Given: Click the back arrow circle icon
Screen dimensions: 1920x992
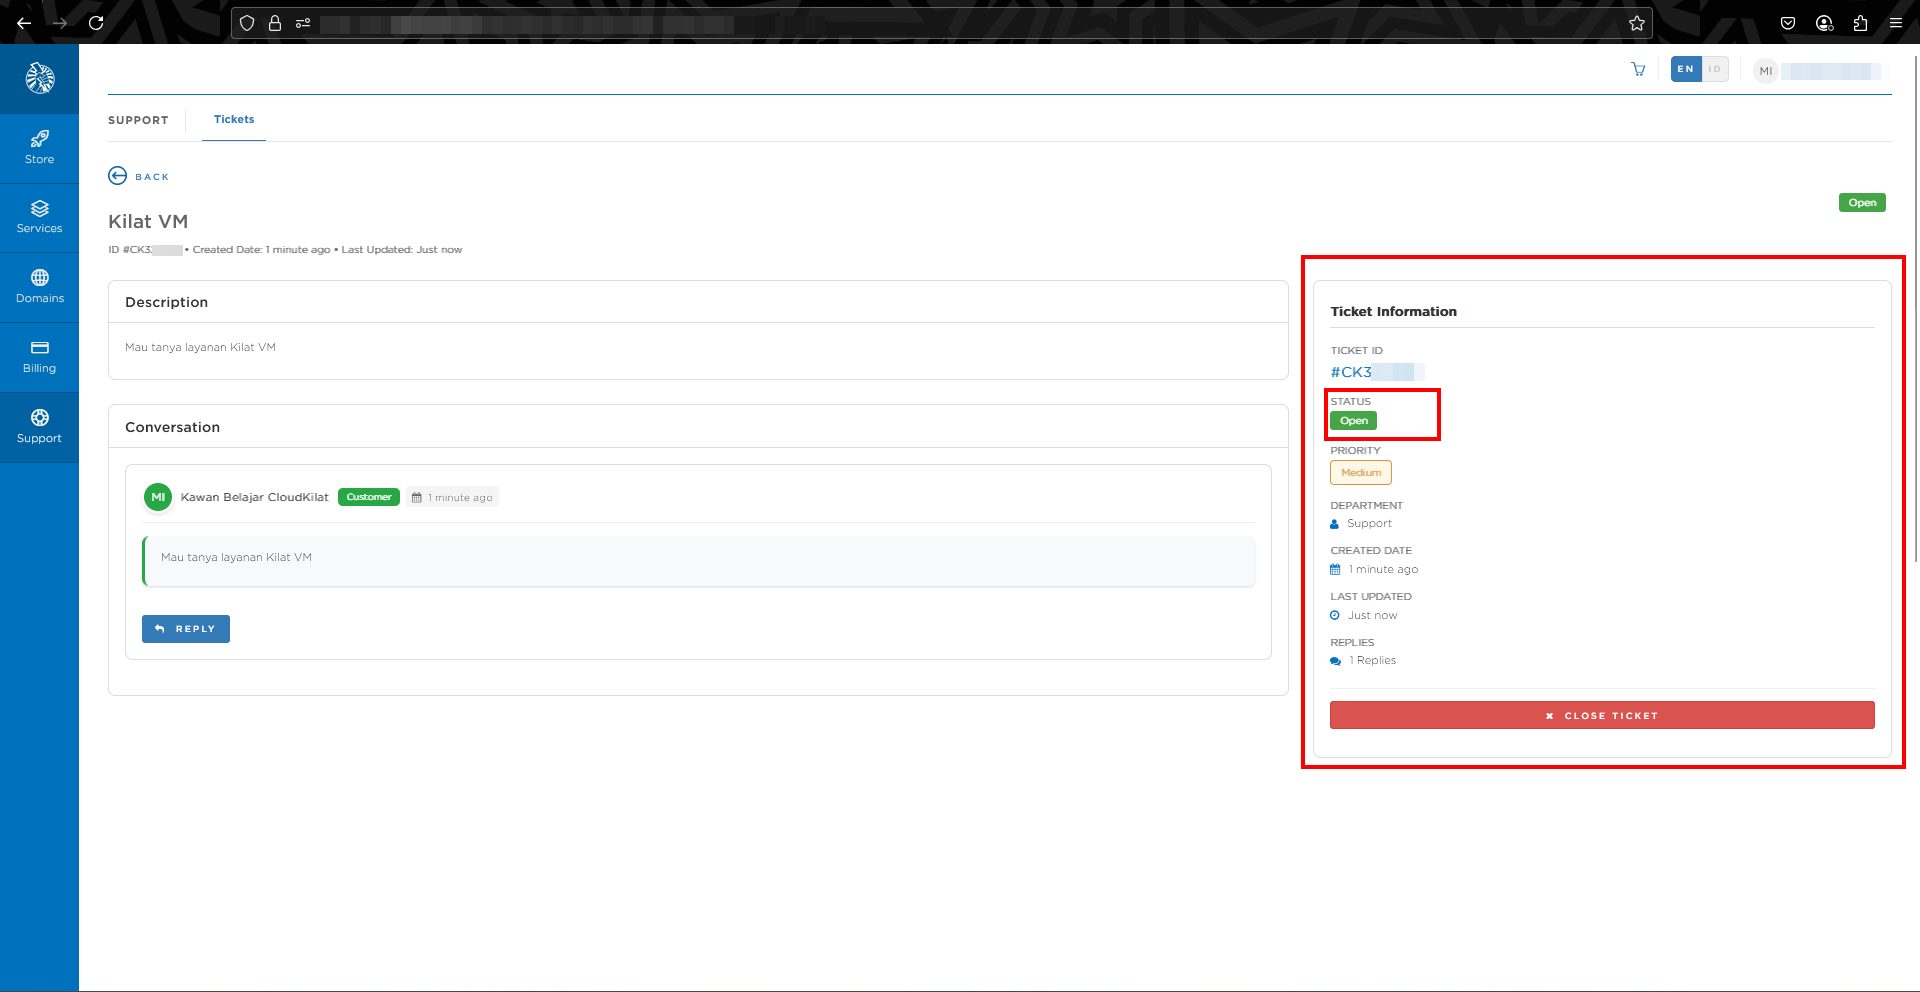Looking at the screenshot, I should [x=117, y=176].
